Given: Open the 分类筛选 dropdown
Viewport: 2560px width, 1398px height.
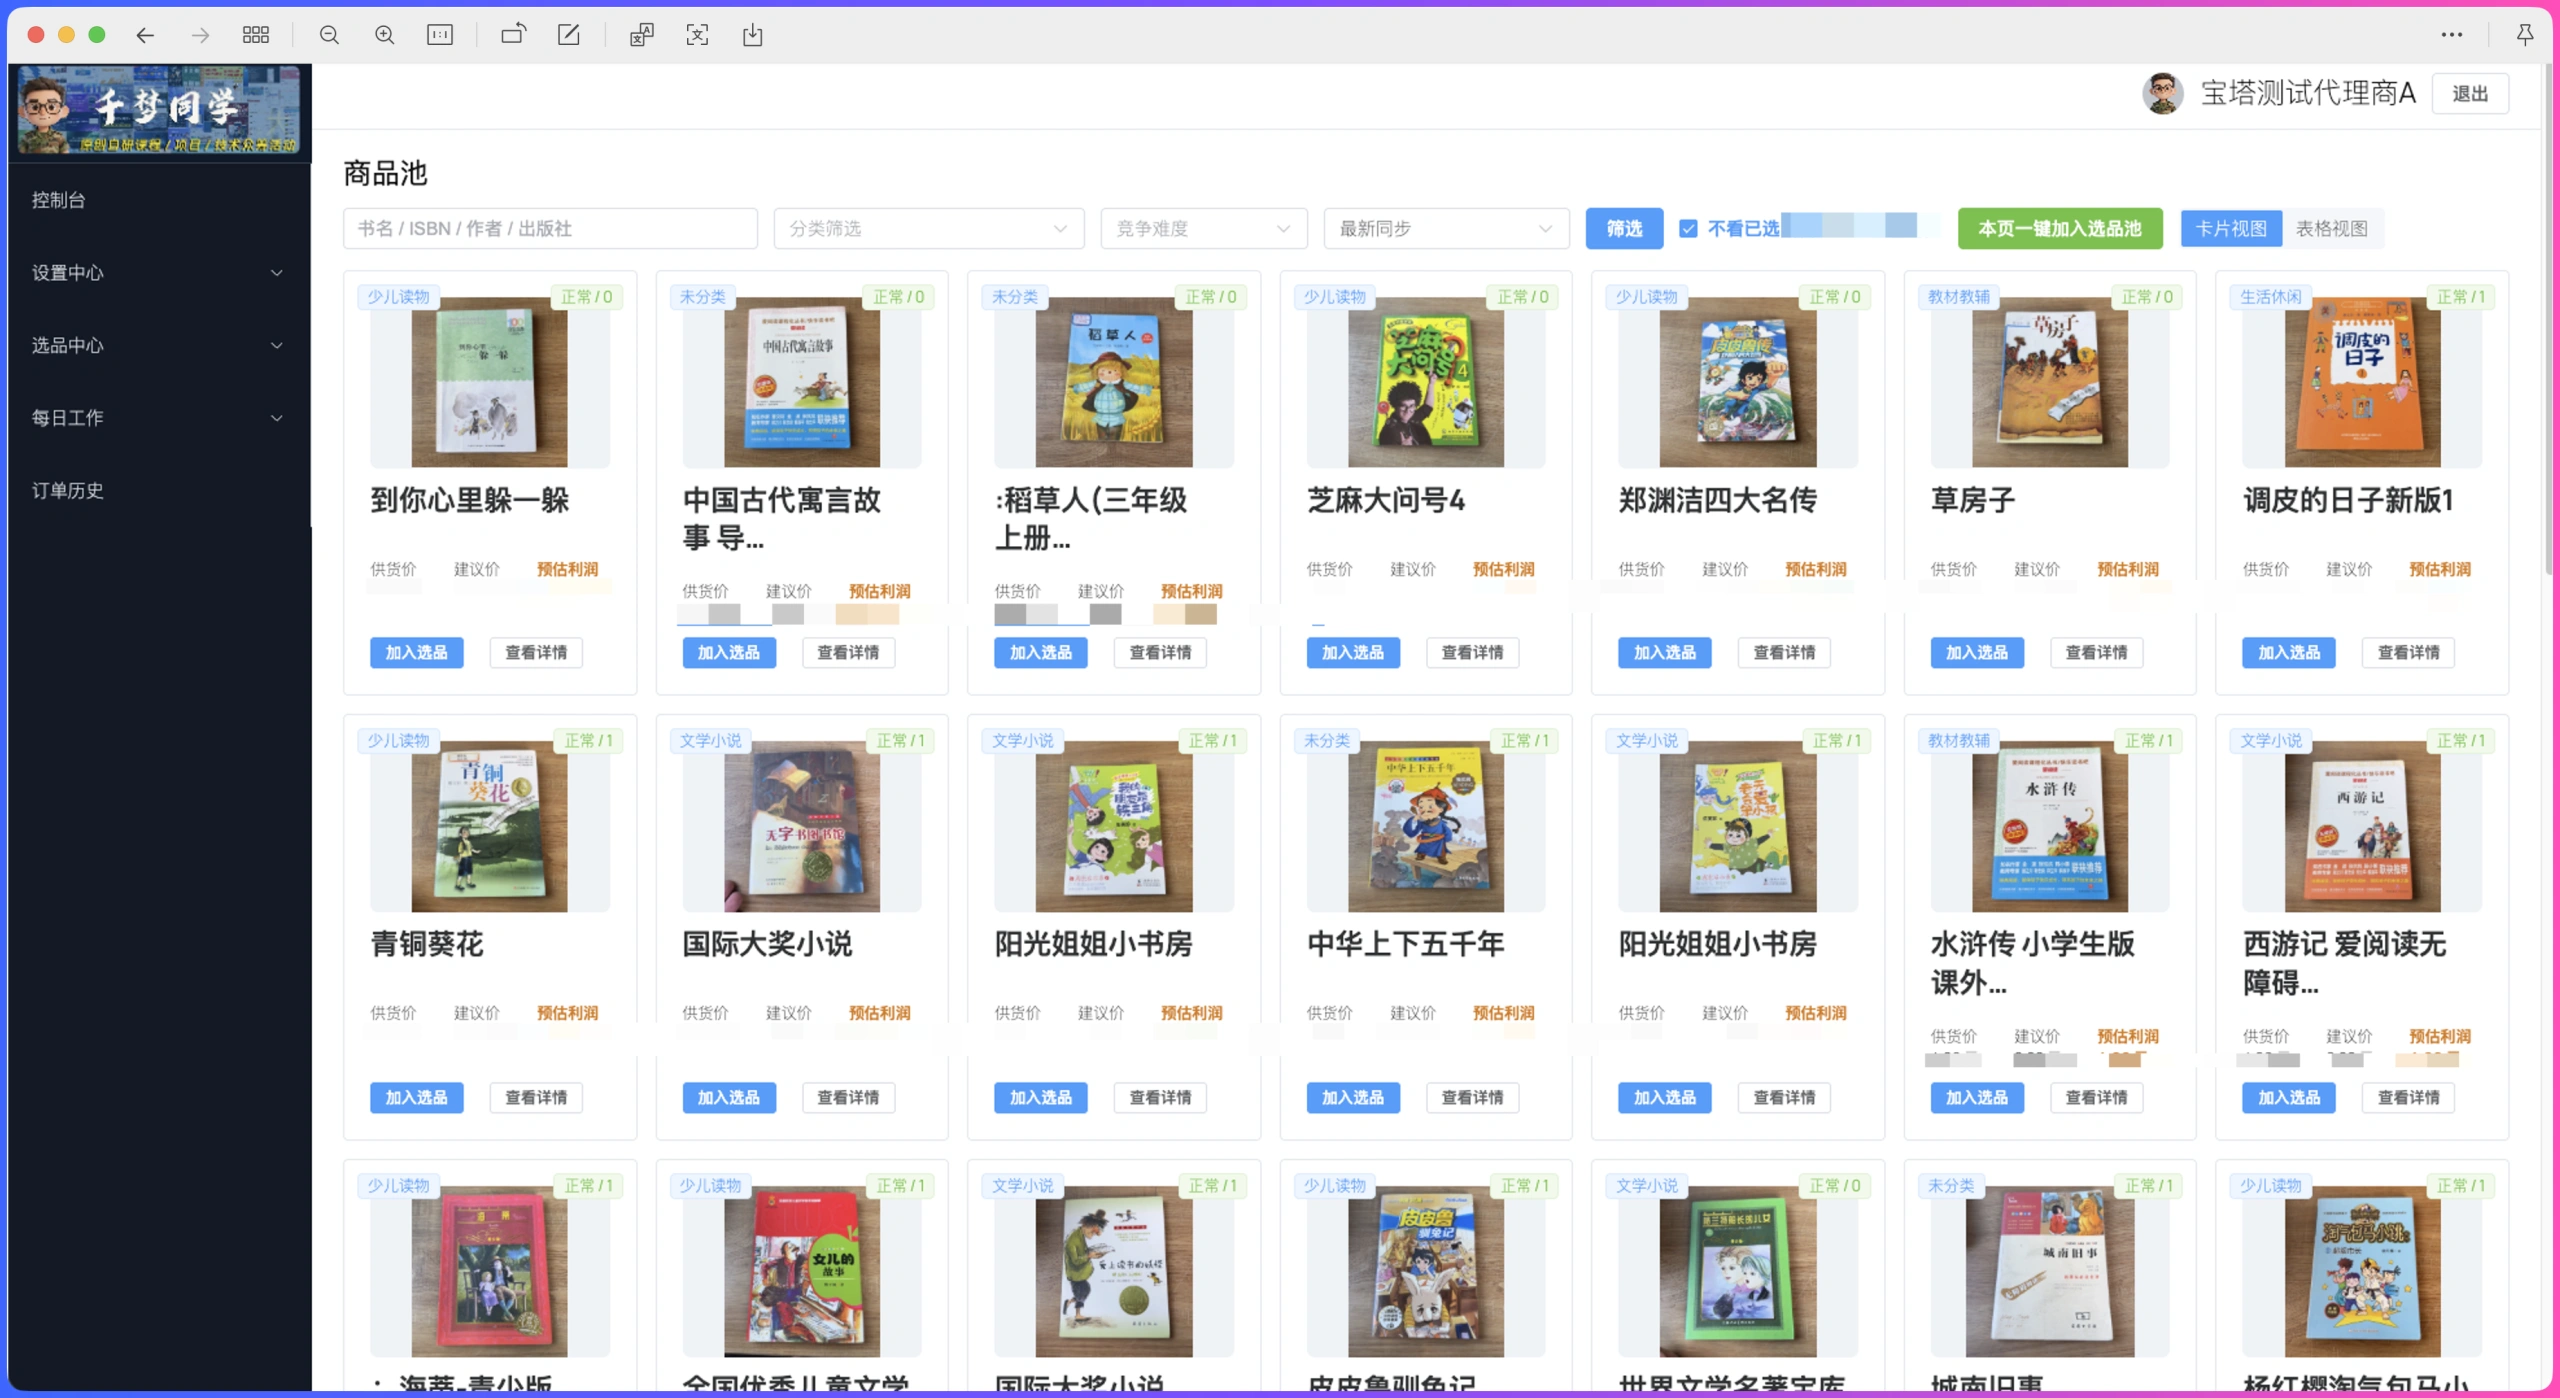Looking at the screenshot, I should (x=928, y=229).
